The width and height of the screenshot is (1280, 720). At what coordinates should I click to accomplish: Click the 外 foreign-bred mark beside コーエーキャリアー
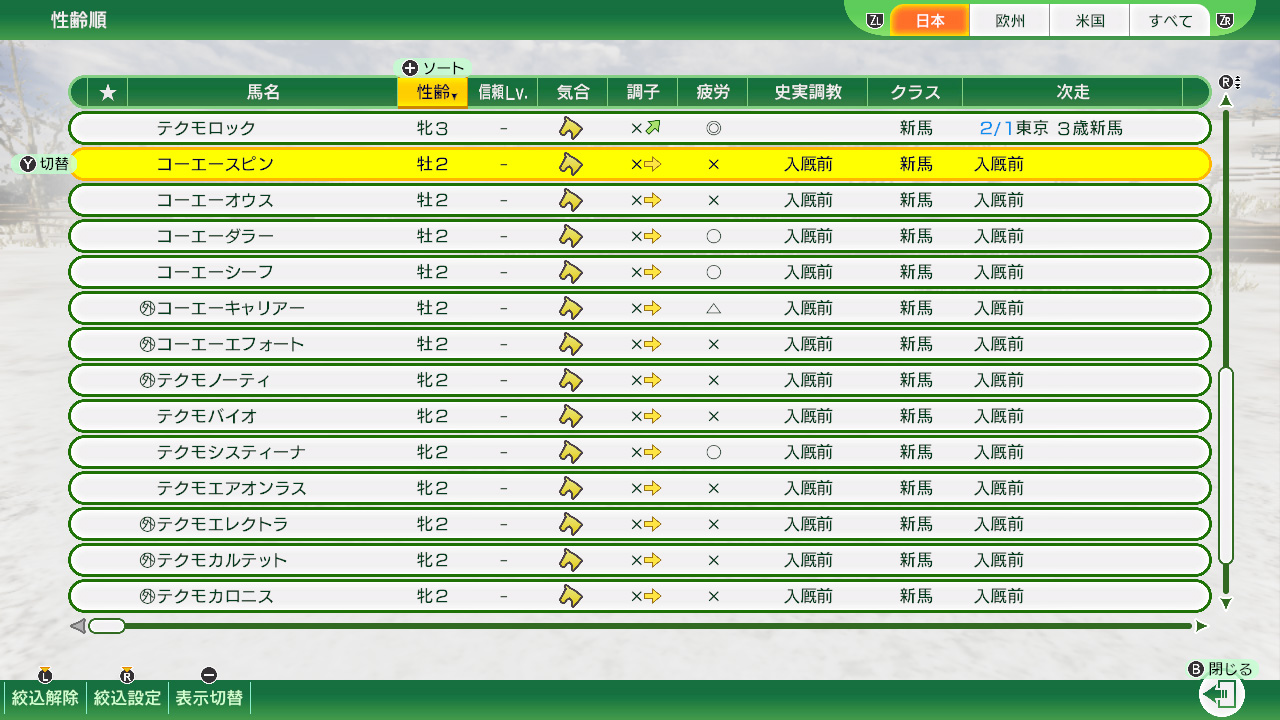click(147, 308)
